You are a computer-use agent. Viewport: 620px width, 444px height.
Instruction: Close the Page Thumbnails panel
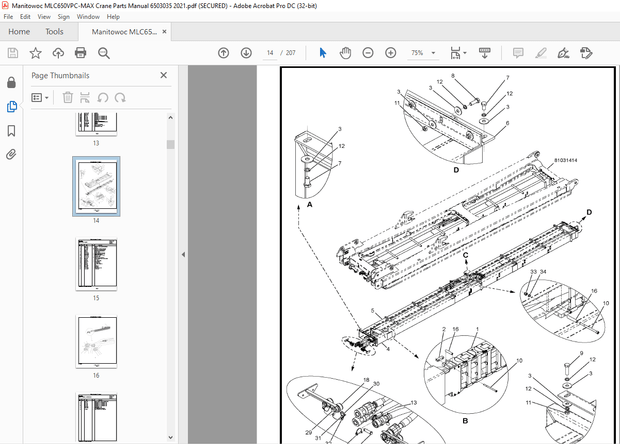pyautogui.click(x=164, y=75)
